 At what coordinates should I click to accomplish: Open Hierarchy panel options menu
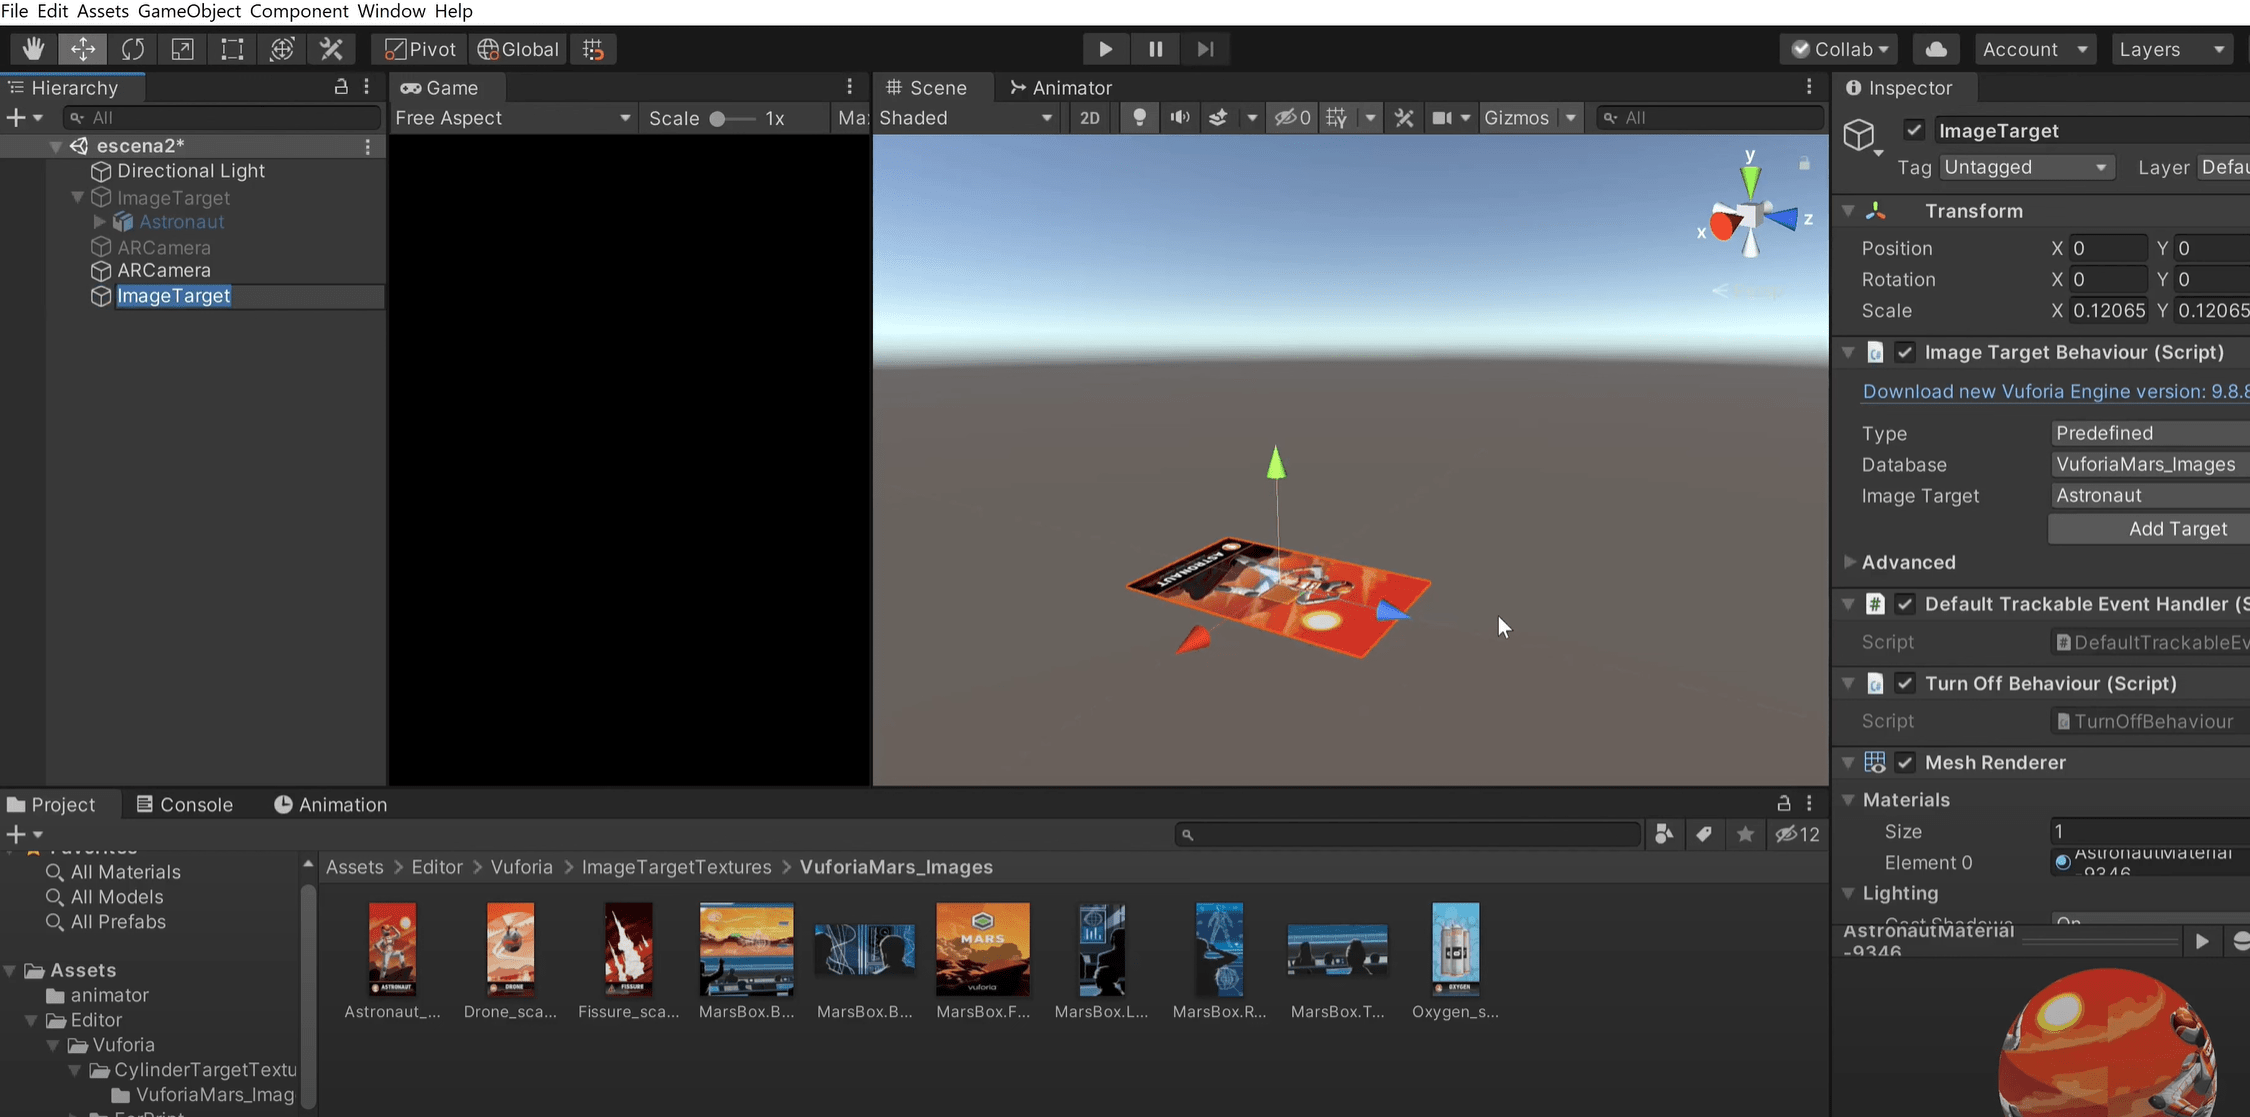click(x=367, y=87)
